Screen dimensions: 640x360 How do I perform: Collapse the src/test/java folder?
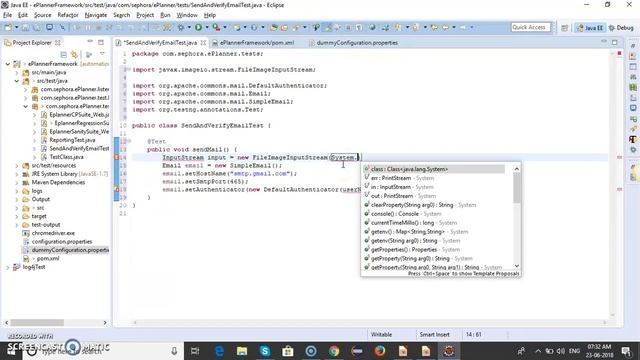click(17, 81)
